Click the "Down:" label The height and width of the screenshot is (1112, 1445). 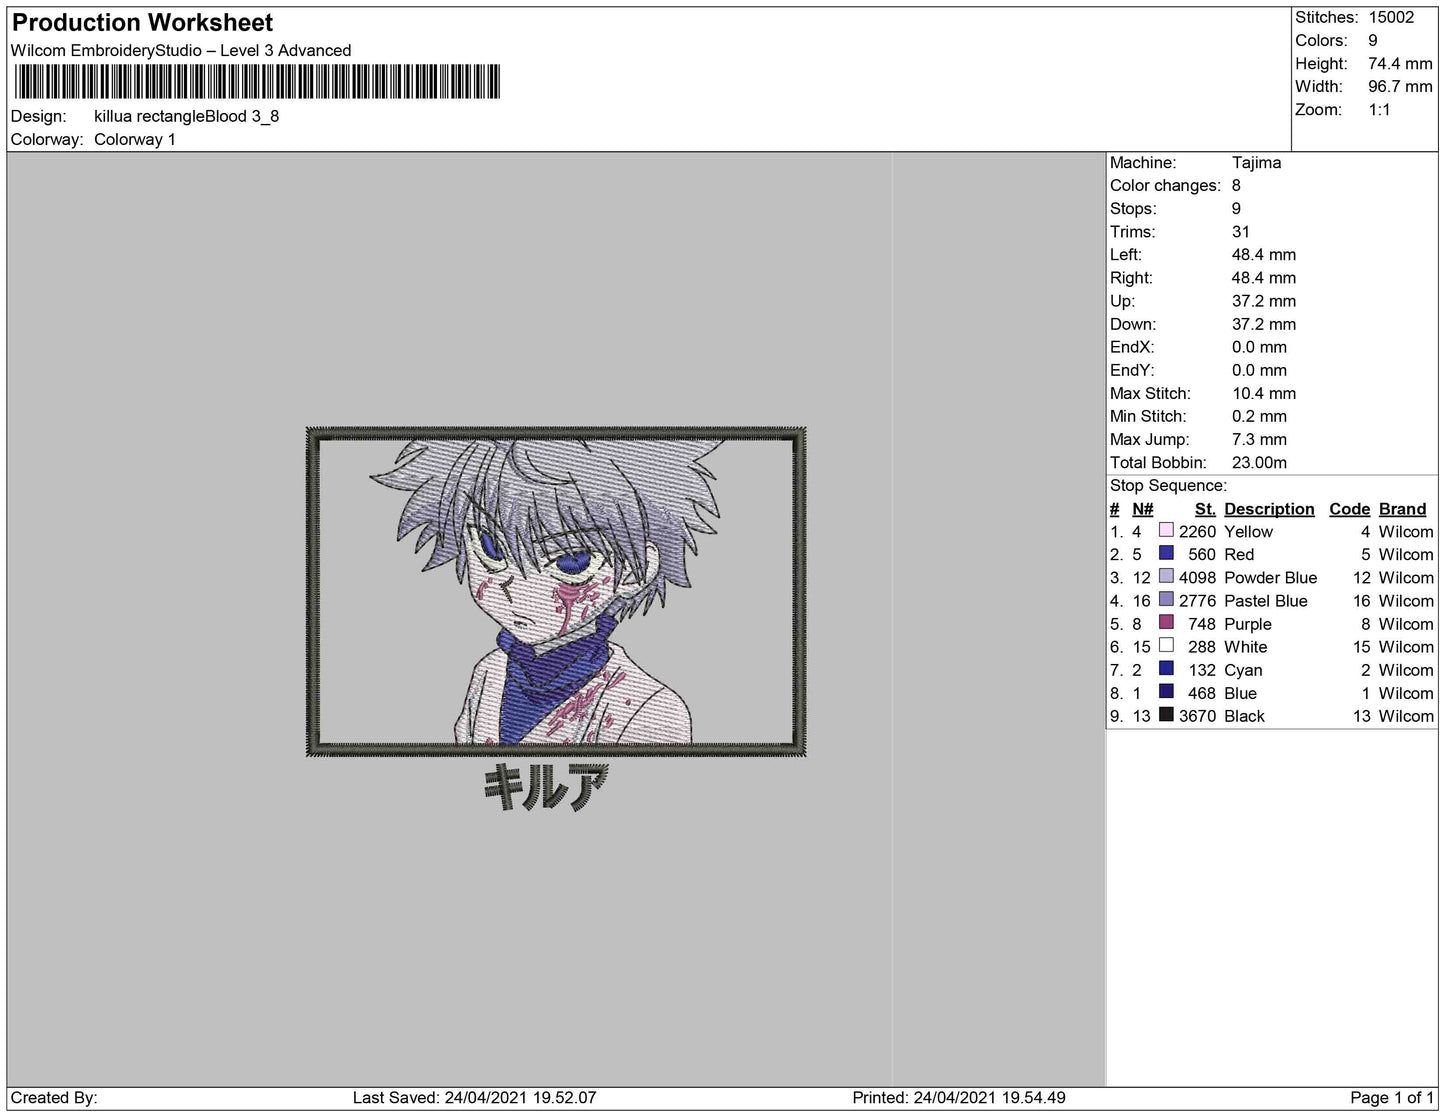(1133, 324)
